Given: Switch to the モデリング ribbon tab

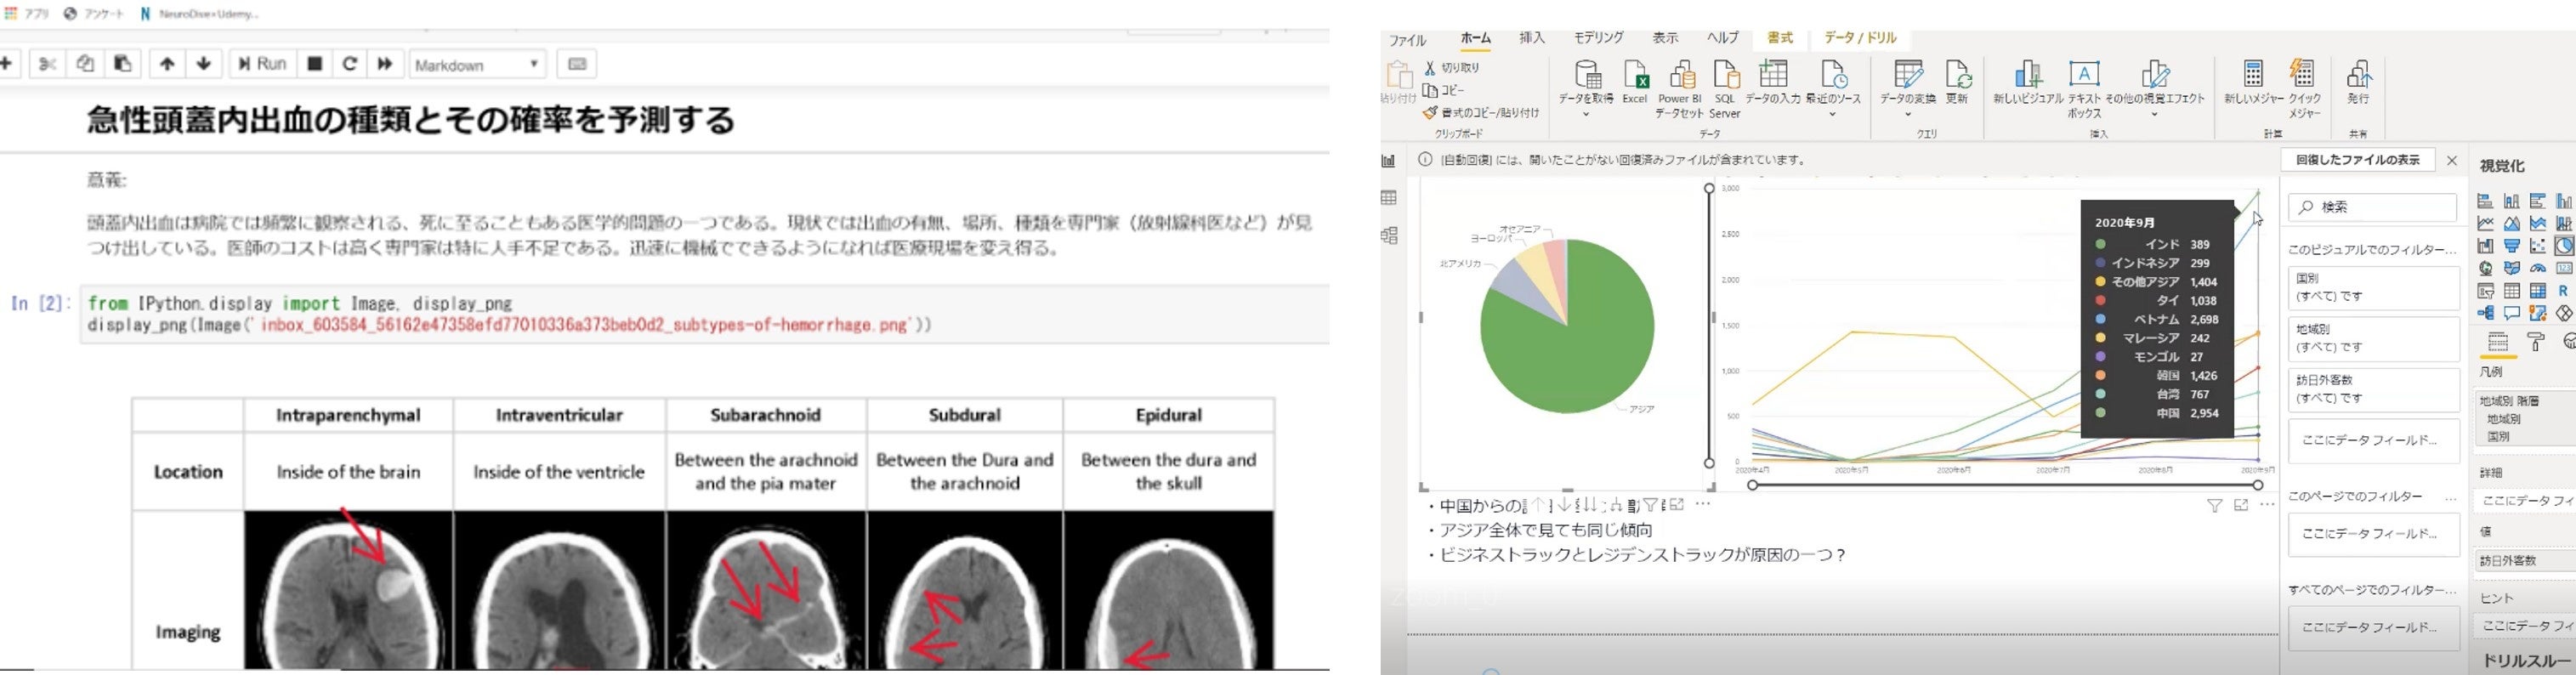Looking at the screenshot, I should pyautogui.click(x=1598, y=38).
